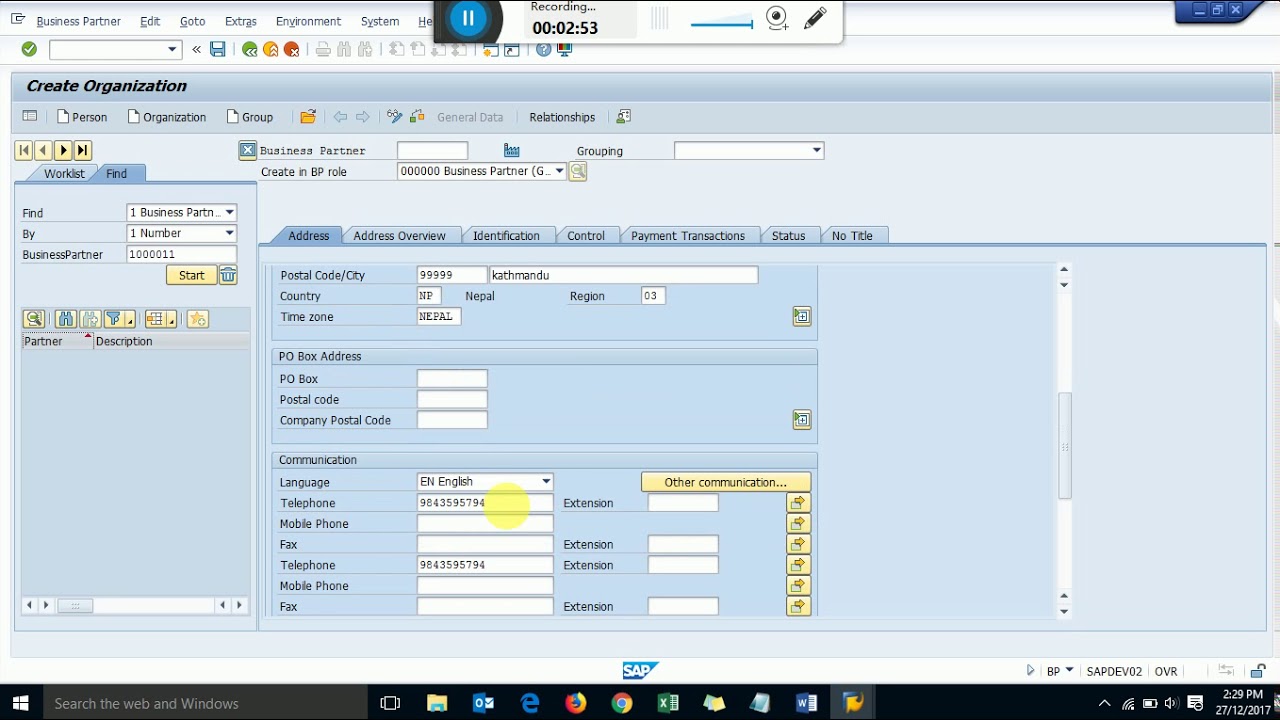
Task: Open the BP dropdown arrow in status bar
Action: tap(1069, 671)
